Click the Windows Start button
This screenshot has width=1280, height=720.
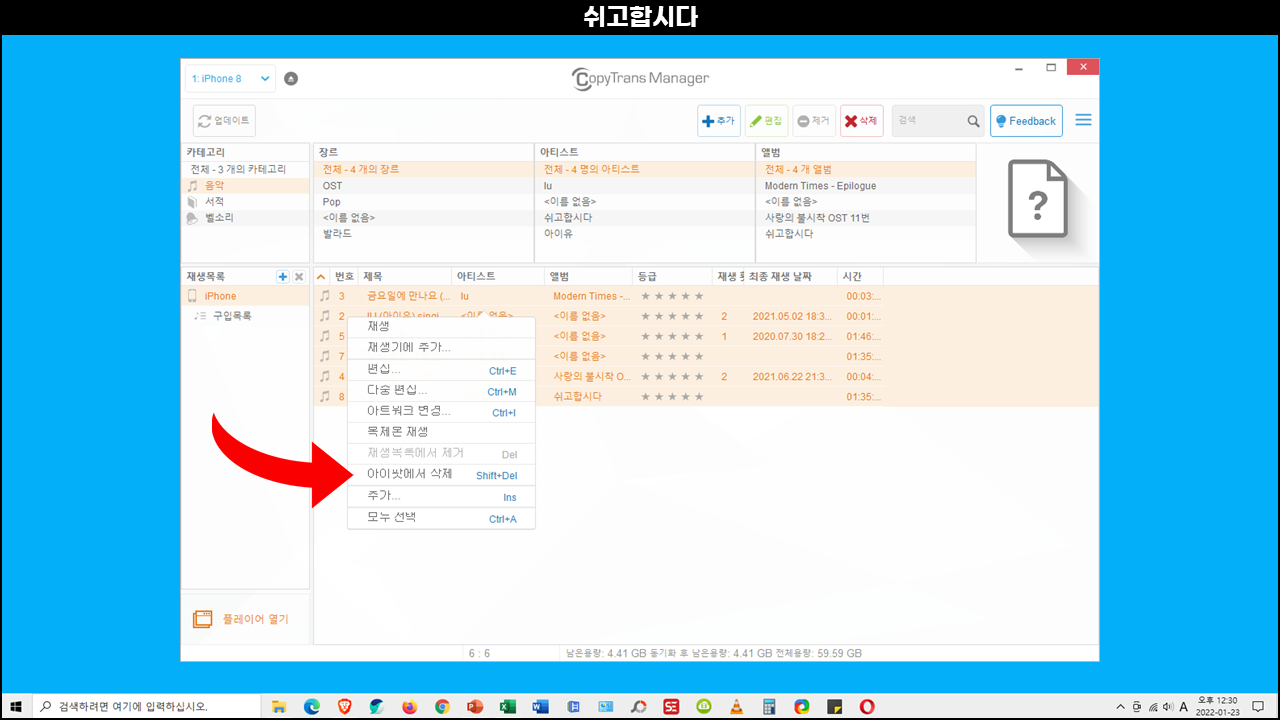pyautogui.click(x=16, y=706)
